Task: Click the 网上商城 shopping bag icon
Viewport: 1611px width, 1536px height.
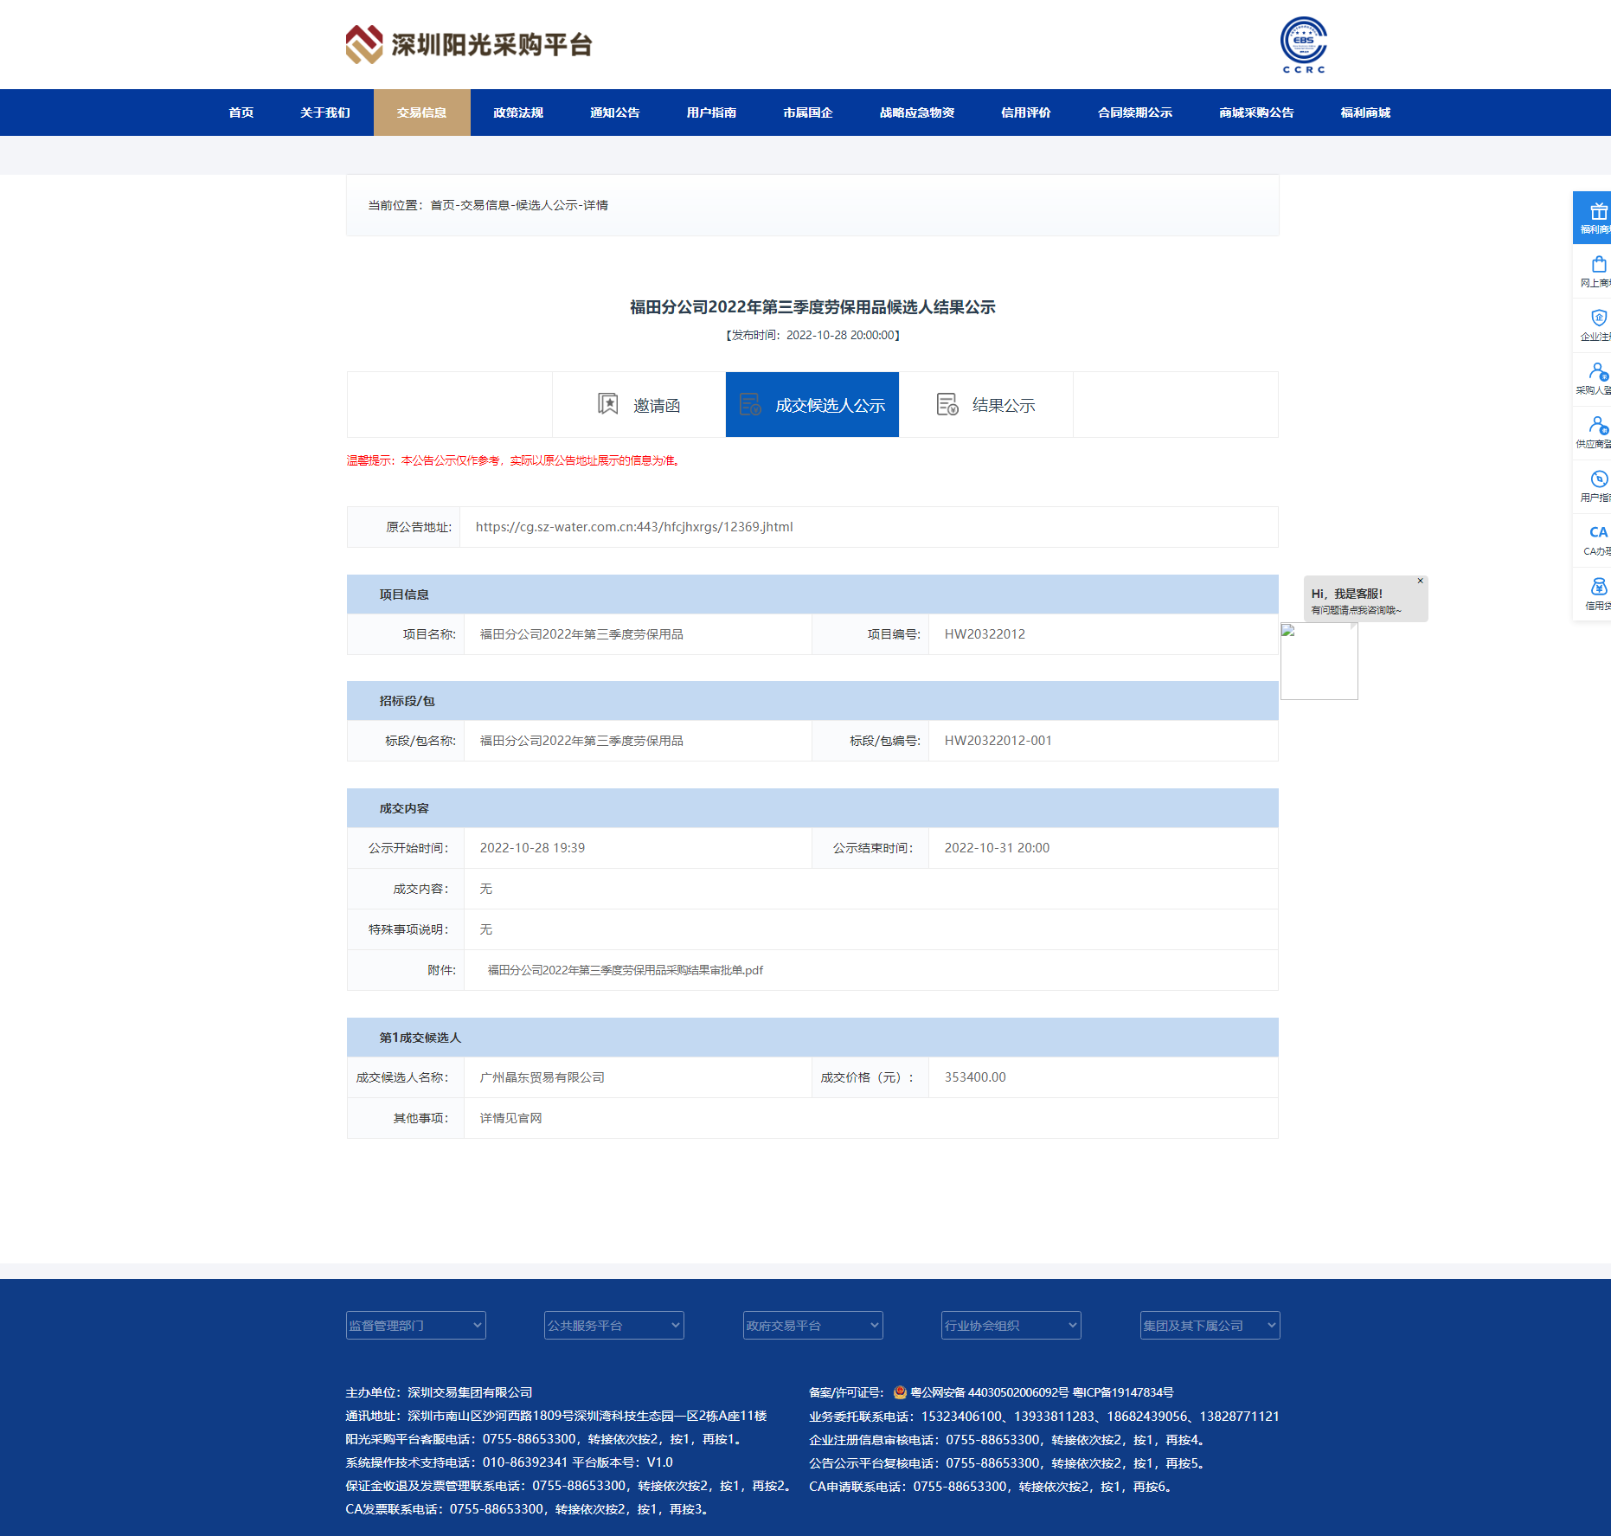Action: pos(1598,266)
